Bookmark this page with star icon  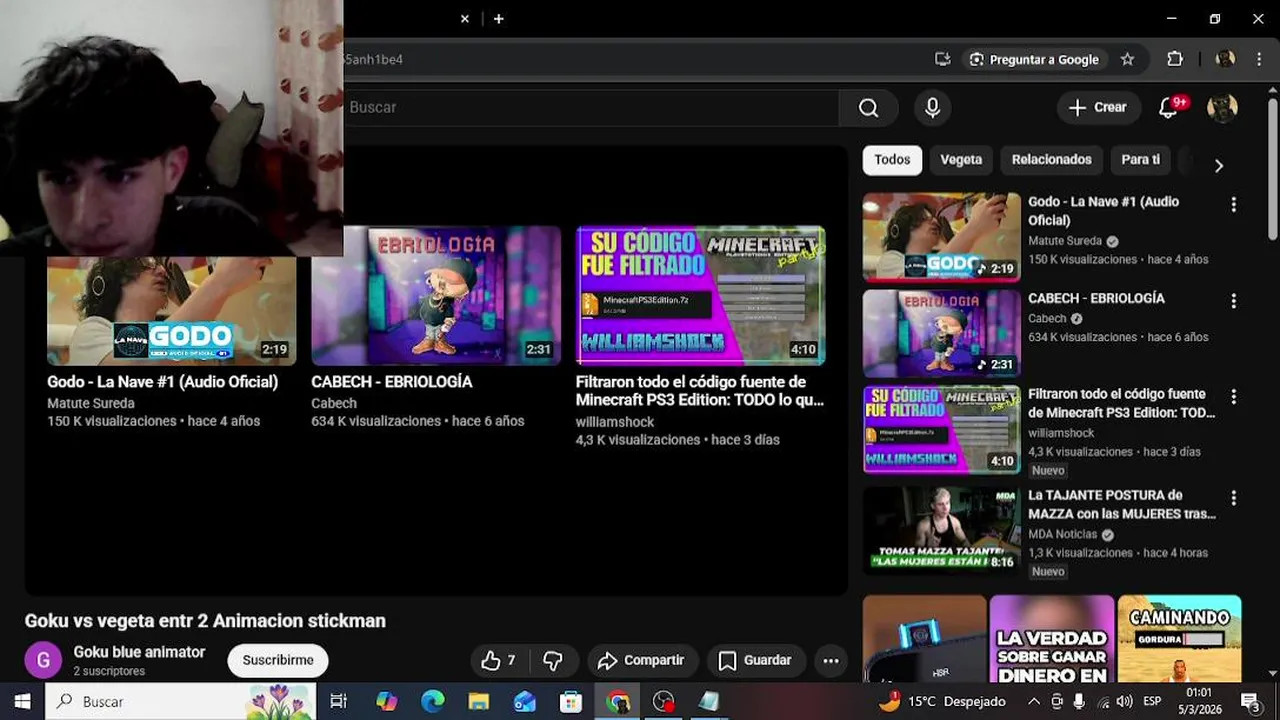click(1127, 60)
